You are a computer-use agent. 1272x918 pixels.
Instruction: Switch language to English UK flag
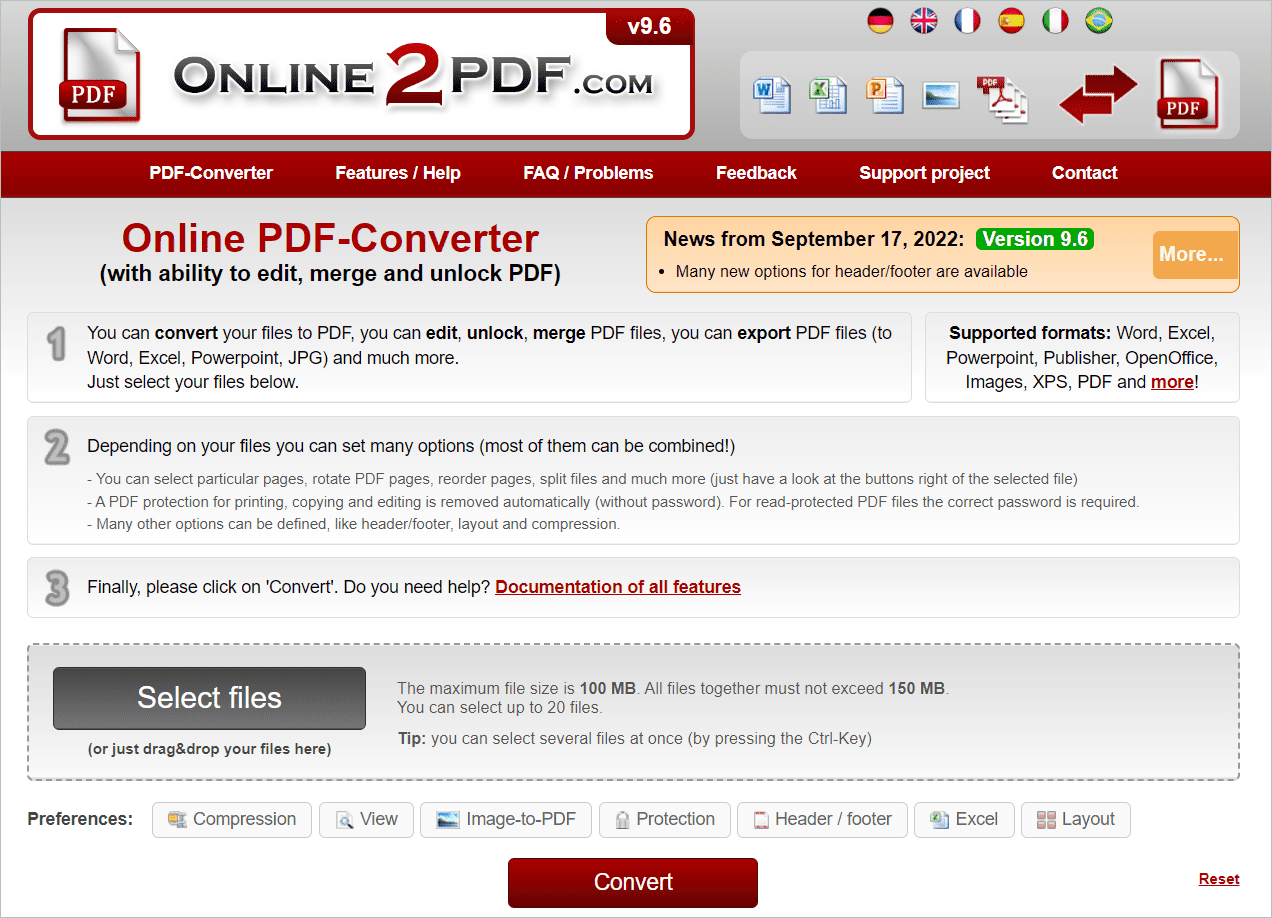[924, 21]
